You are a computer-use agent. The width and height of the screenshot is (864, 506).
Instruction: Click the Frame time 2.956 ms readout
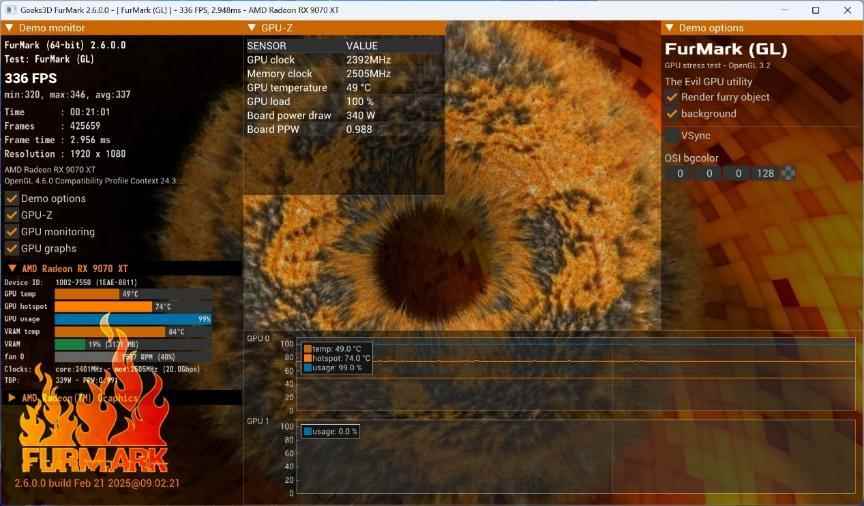[57, 140]
